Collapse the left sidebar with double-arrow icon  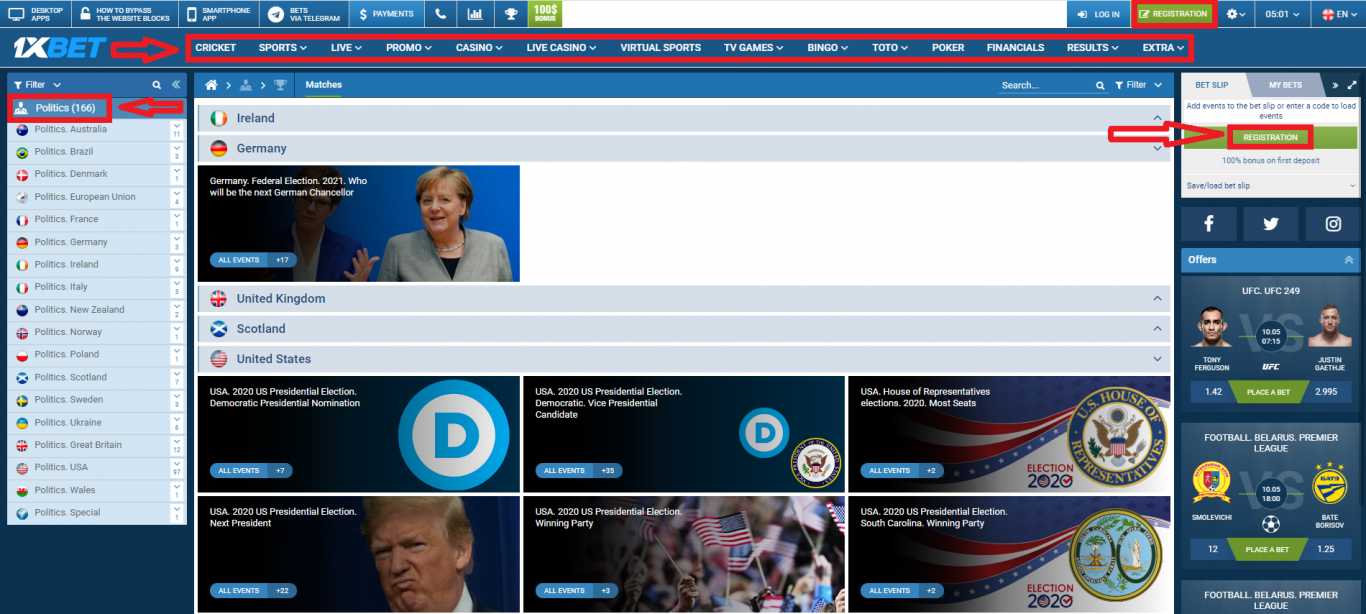[176, 85]
